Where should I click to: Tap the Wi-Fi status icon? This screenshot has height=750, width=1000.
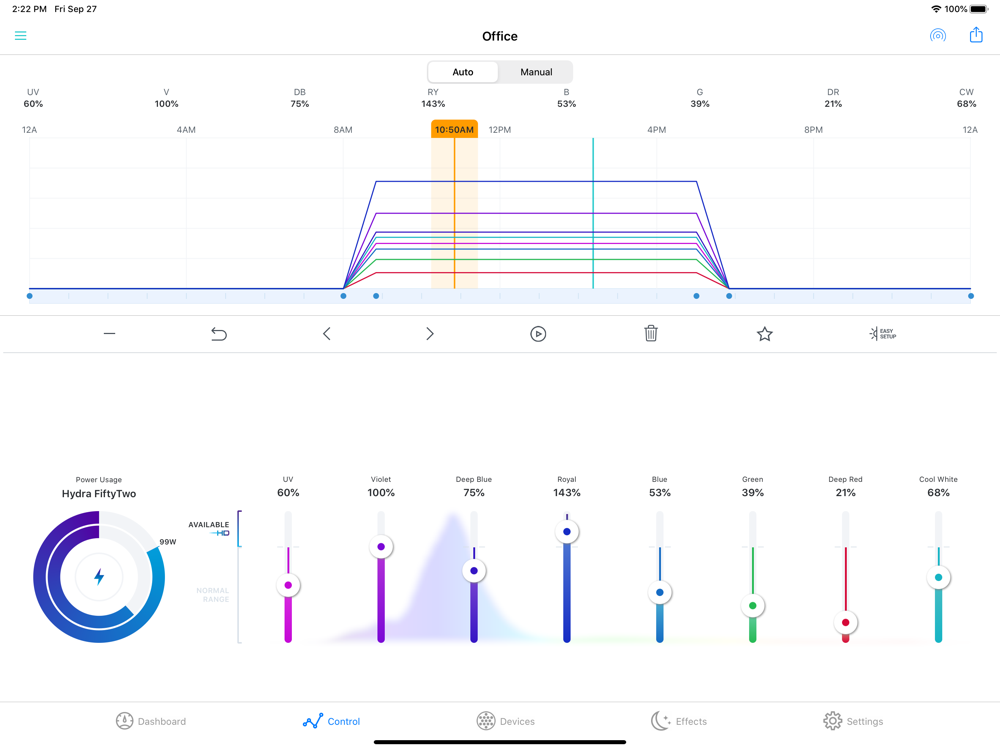[936, 9]
